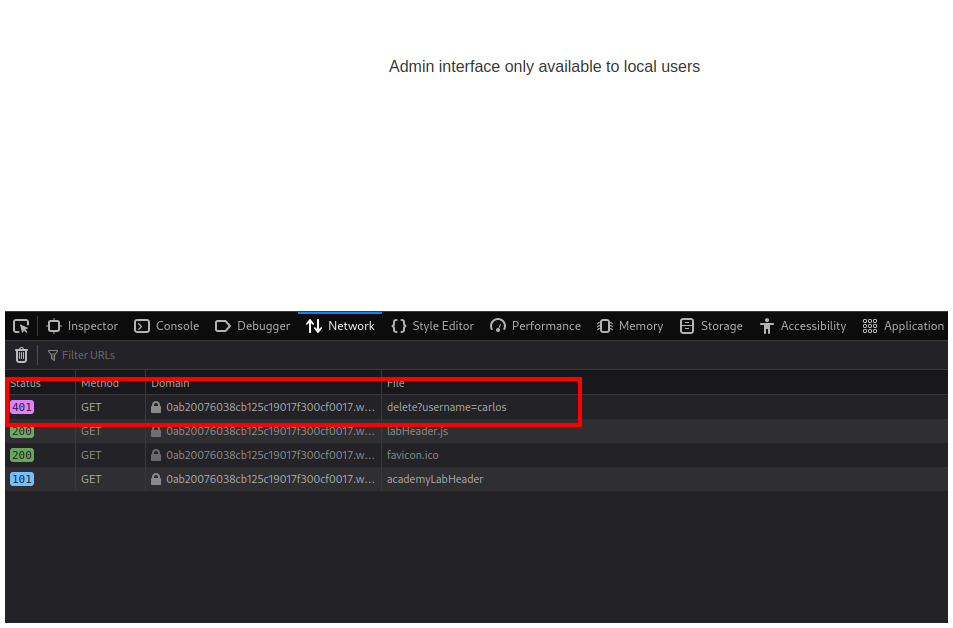Screen dimensions: 953x628
Task: Select the Application tab
Action: [x=903, y=326]
